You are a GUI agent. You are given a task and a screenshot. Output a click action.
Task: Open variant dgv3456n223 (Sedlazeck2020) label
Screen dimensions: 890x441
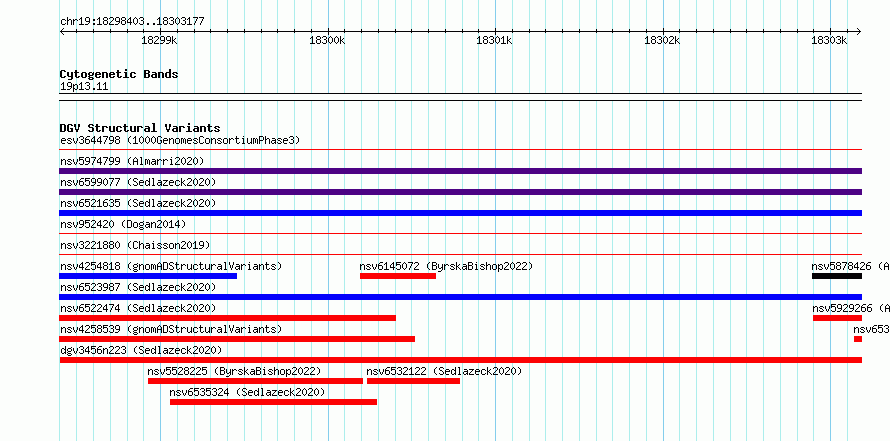point(141,350)
